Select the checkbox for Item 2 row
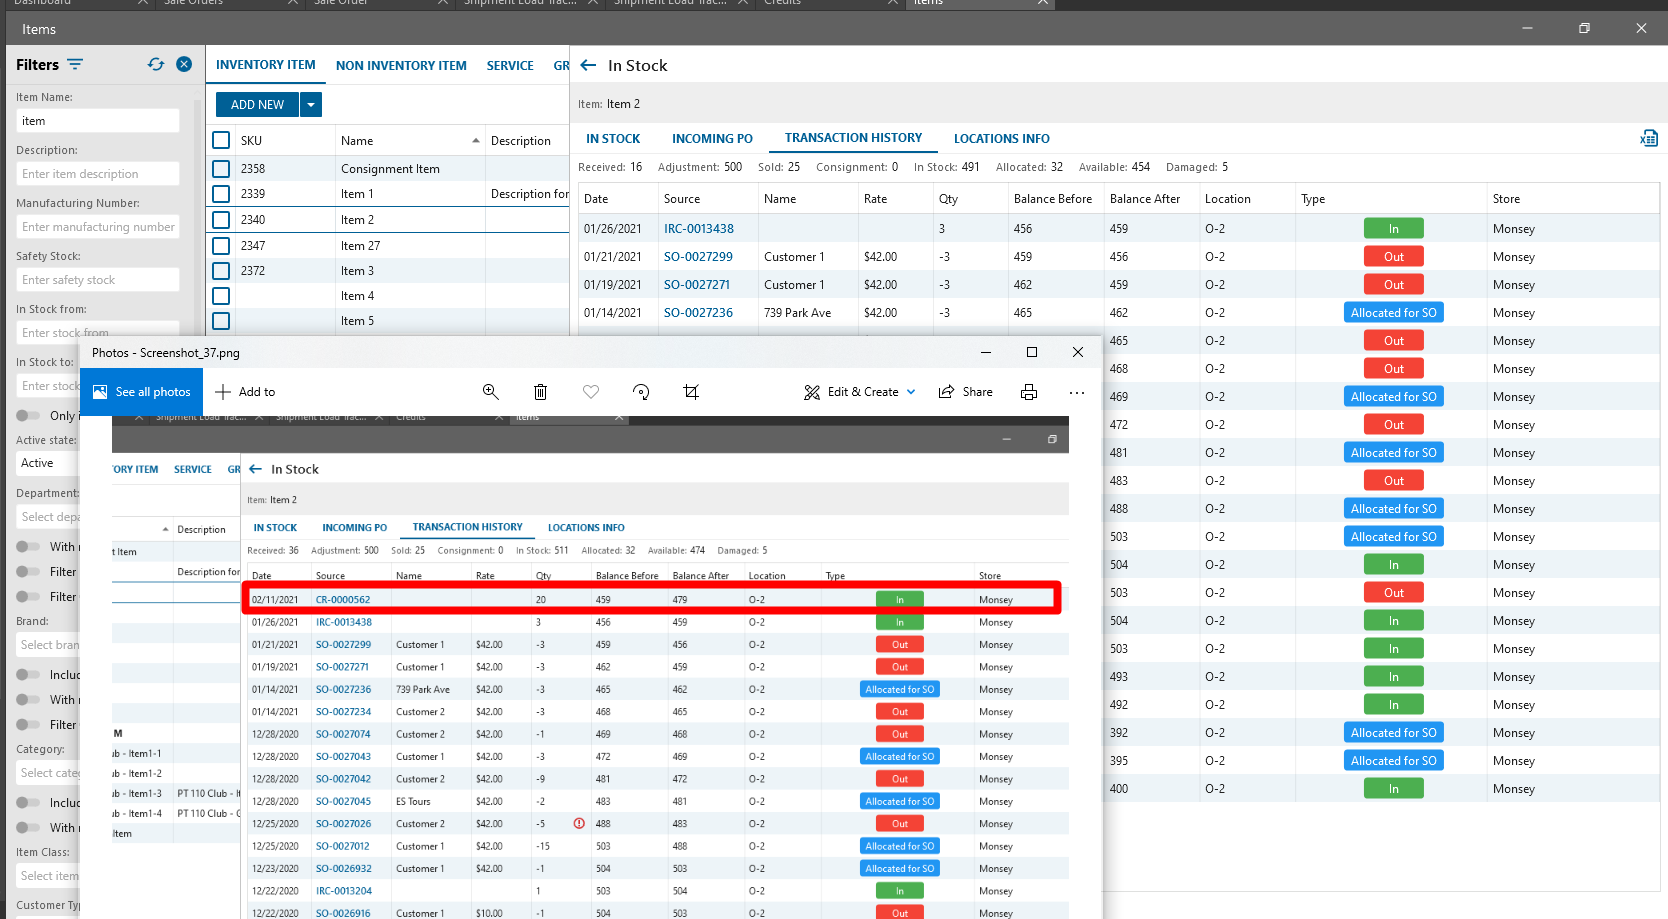The image size is (1668, 919). coord(222,220)
